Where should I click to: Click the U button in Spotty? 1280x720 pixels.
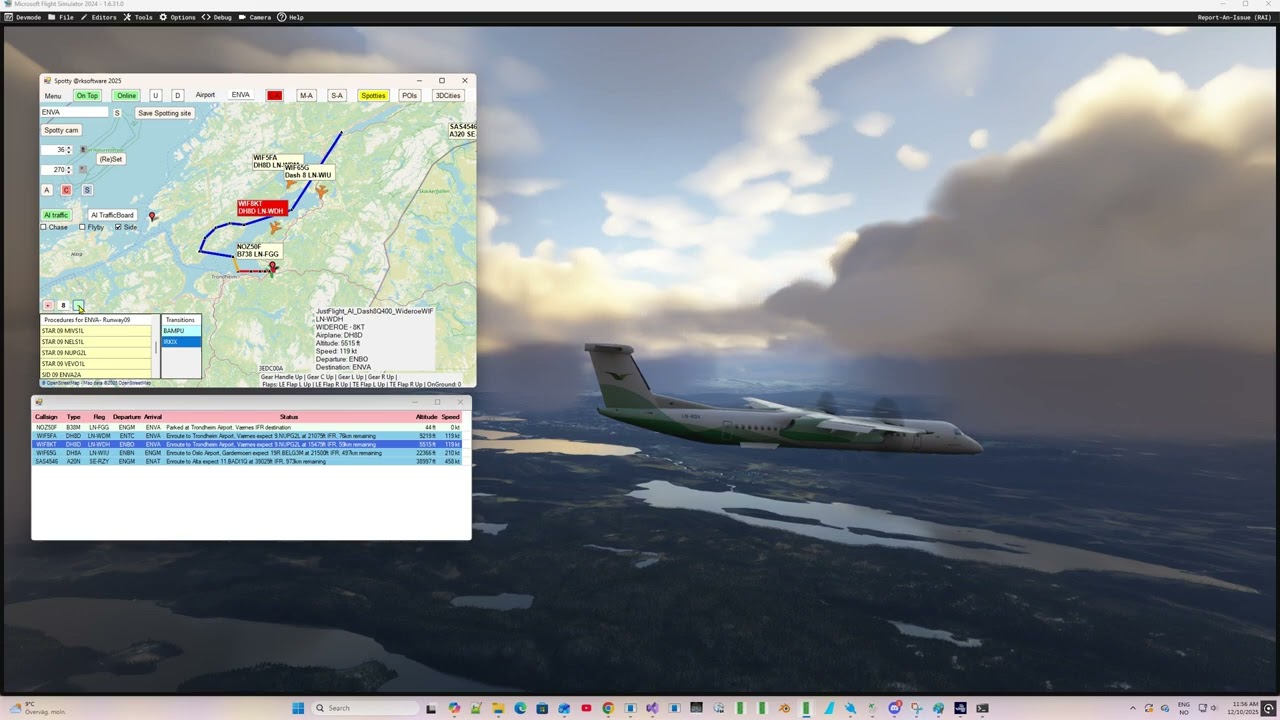(155, 96)
